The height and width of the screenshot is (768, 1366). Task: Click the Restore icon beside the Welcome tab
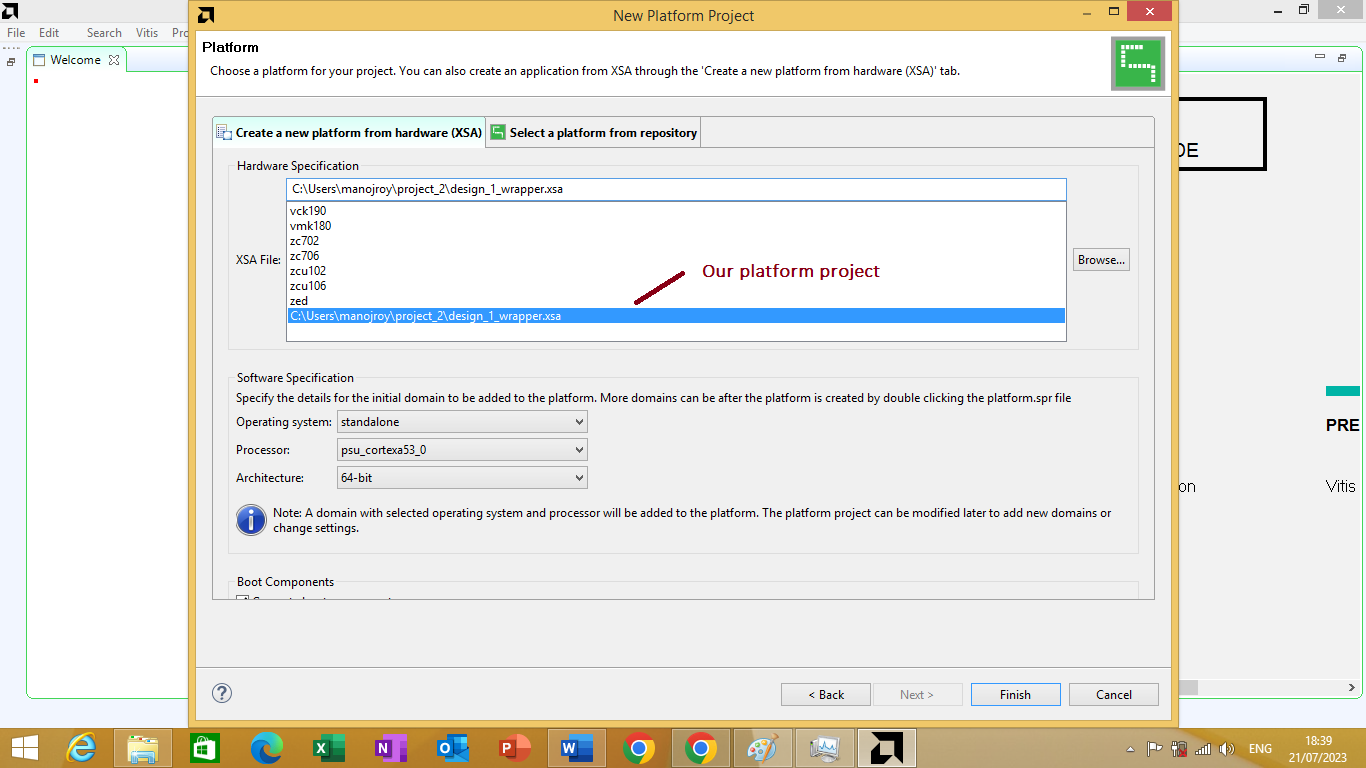click(x=11, y=61)
